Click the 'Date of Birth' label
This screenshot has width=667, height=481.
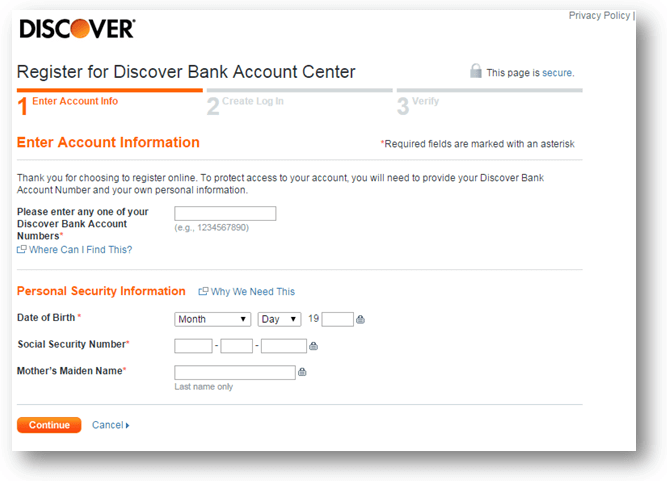[46, 318]
